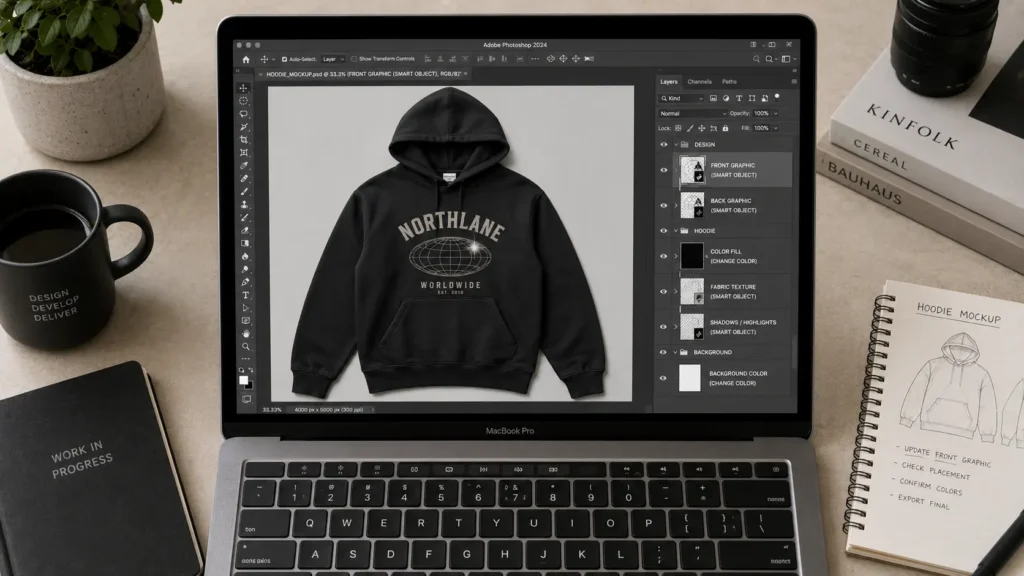The width and height of the screenshot is (1024, 576).
Task: Enable Show Transform Controls checkbox
Action: click(x=354, y=59)
